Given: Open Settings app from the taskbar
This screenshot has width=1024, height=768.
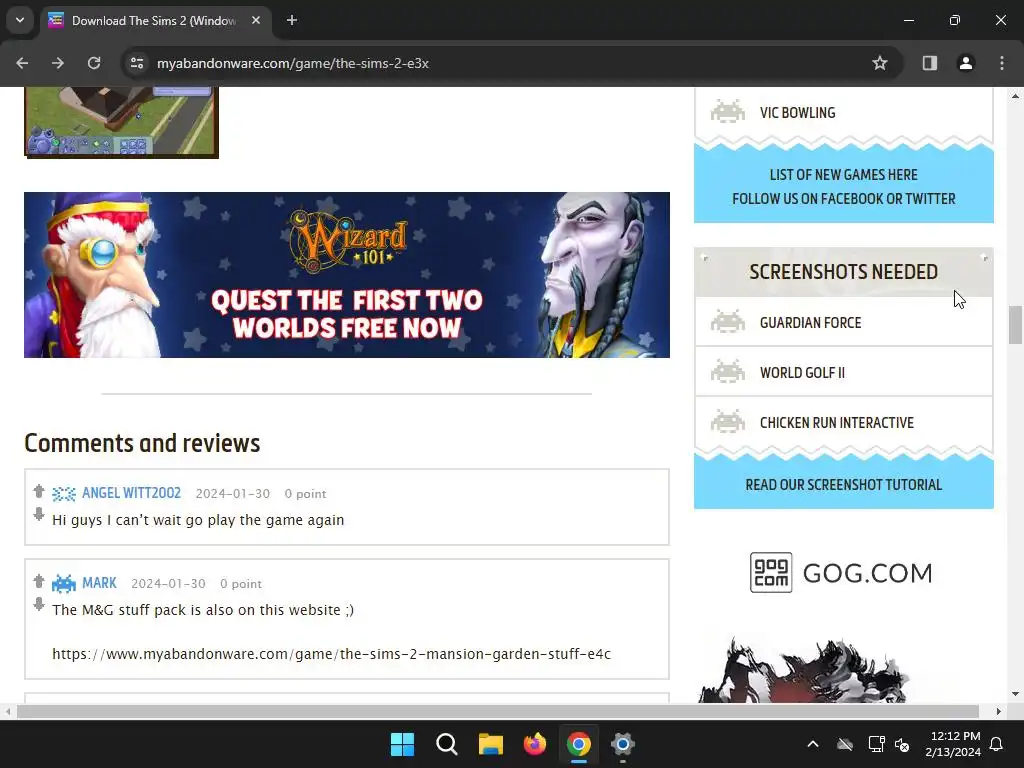Looking at the screenshot, I should pyautogui.click(x=623, y=744).
